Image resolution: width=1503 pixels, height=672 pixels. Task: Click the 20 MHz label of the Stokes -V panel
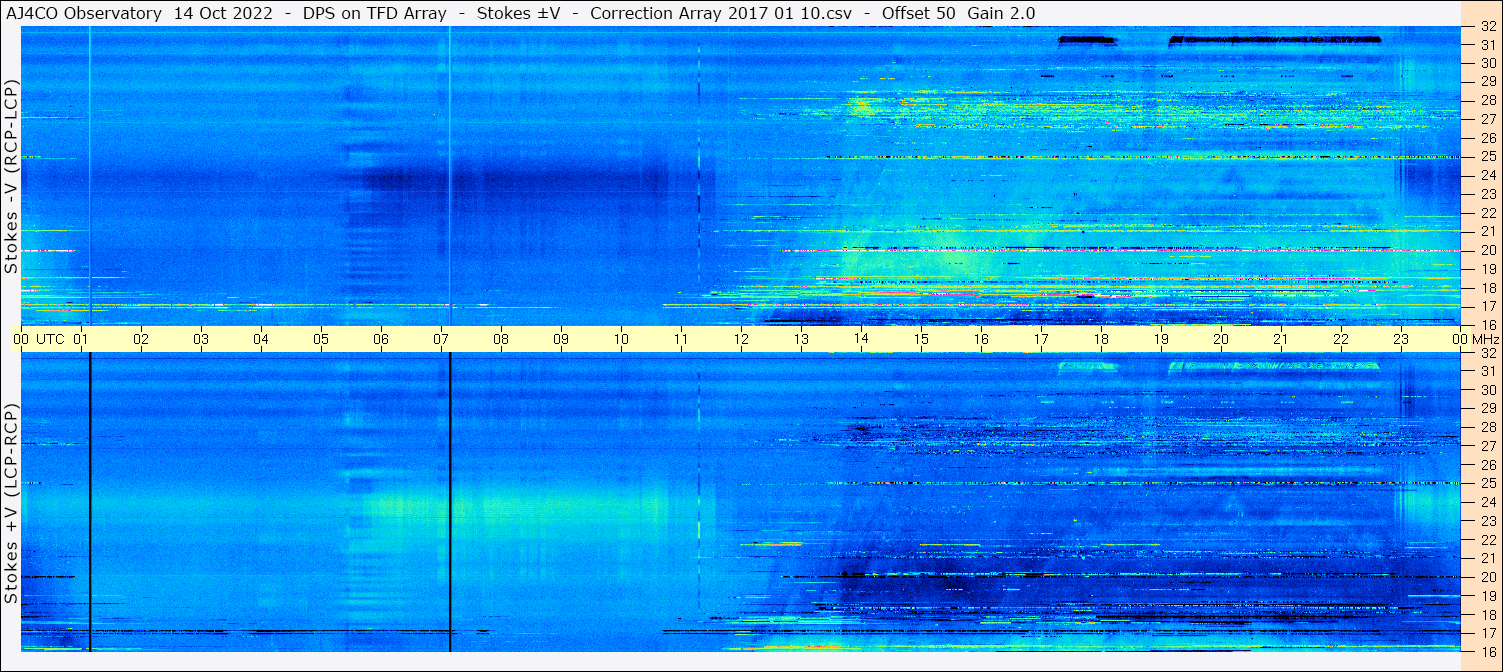[1488, 250]
